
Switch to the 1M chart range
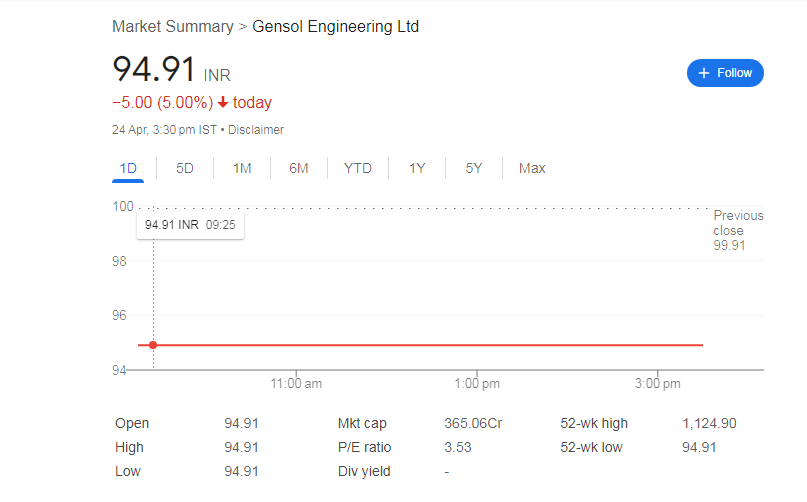[242, 168]
